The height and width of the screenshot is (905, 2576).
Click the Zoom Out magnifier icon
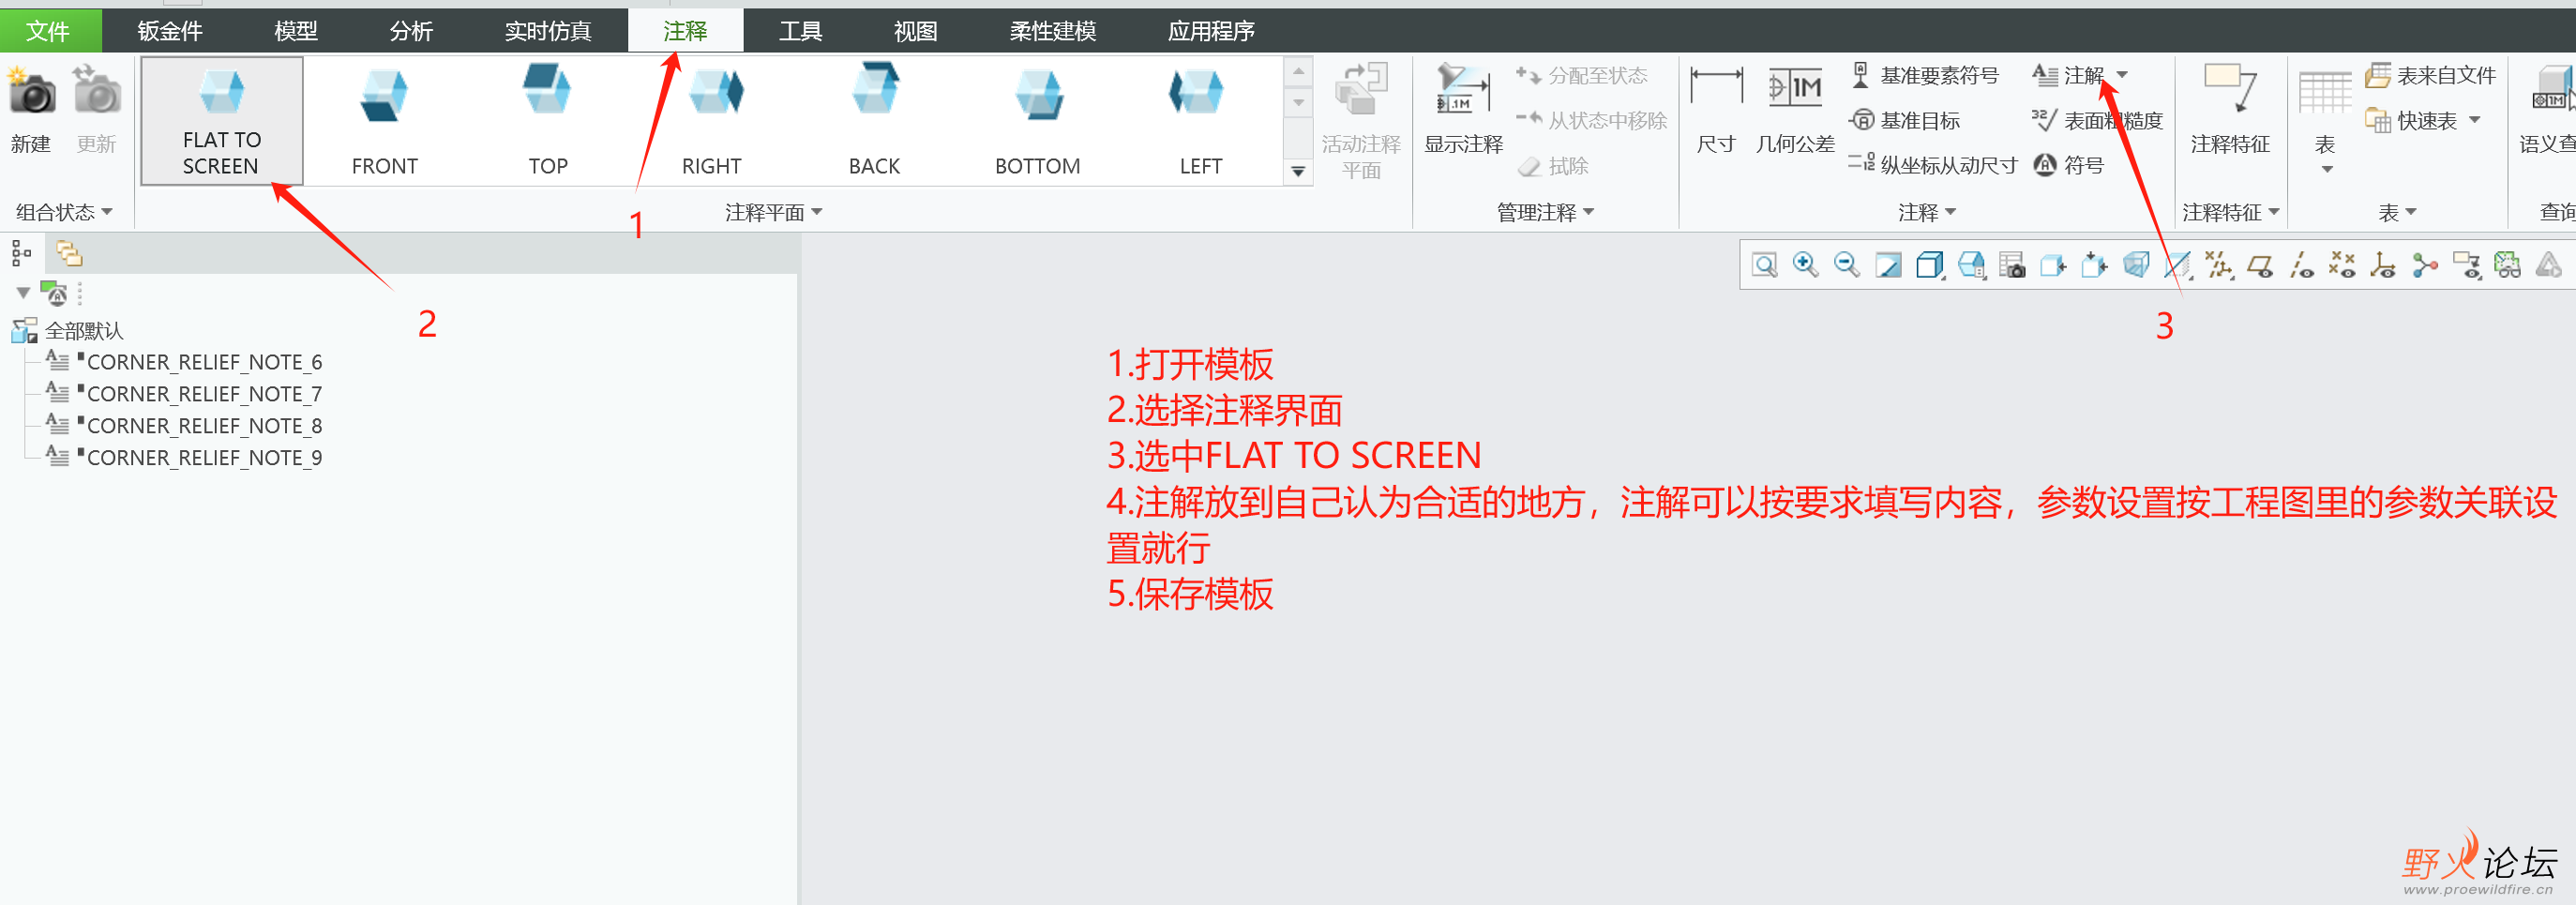tap(1847, 265)
